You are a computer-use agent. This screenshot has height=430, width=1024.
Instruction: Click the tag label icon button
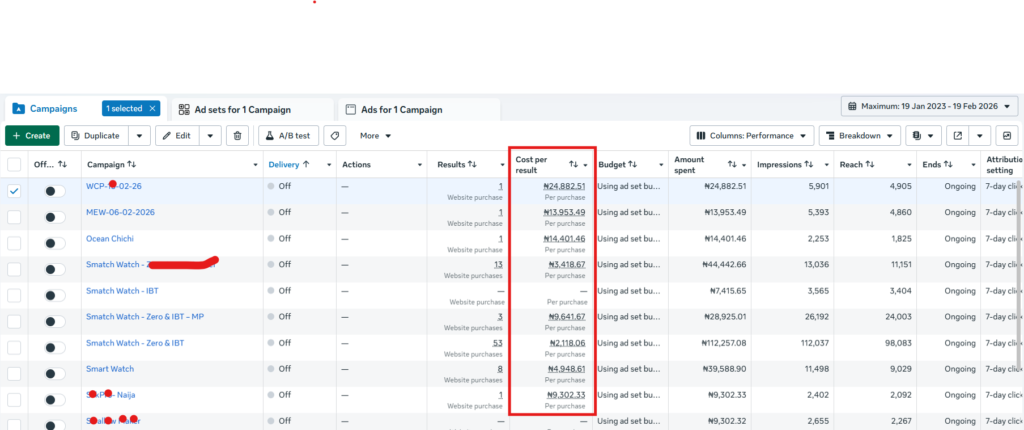tap(335, 136)
